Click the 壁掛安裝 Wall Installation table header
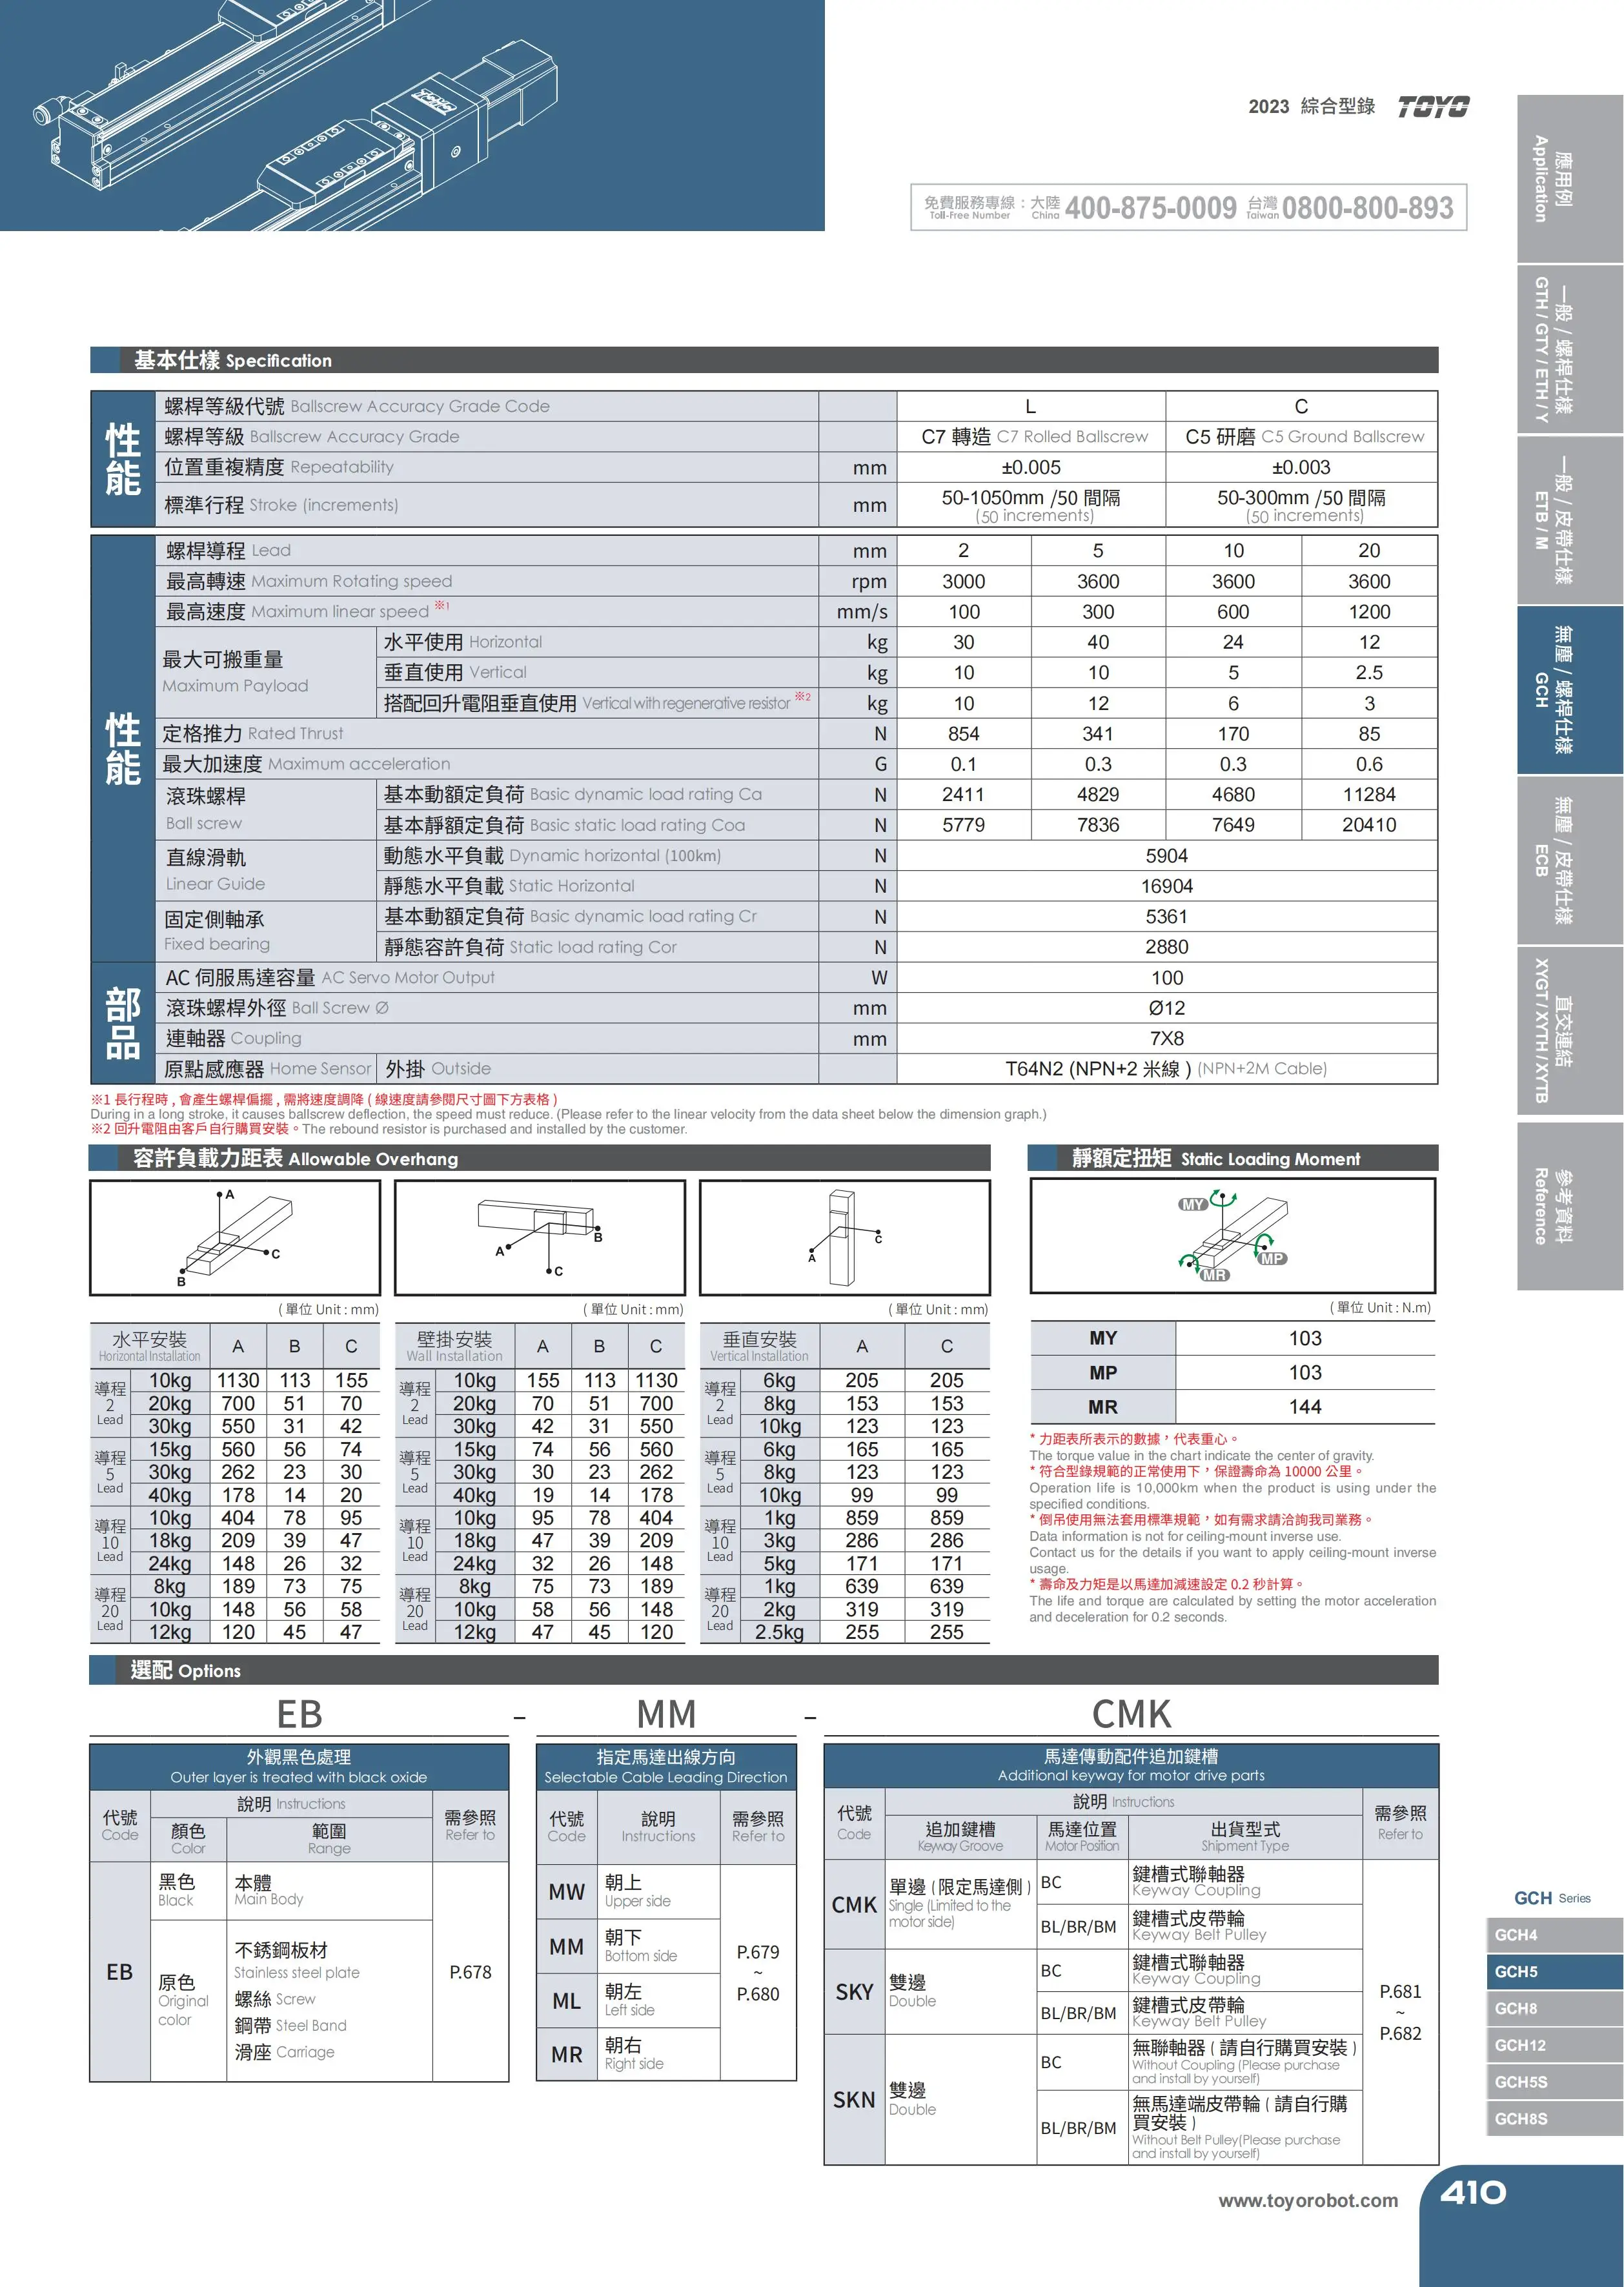1624x2287 pixels. click(455, 1346)
